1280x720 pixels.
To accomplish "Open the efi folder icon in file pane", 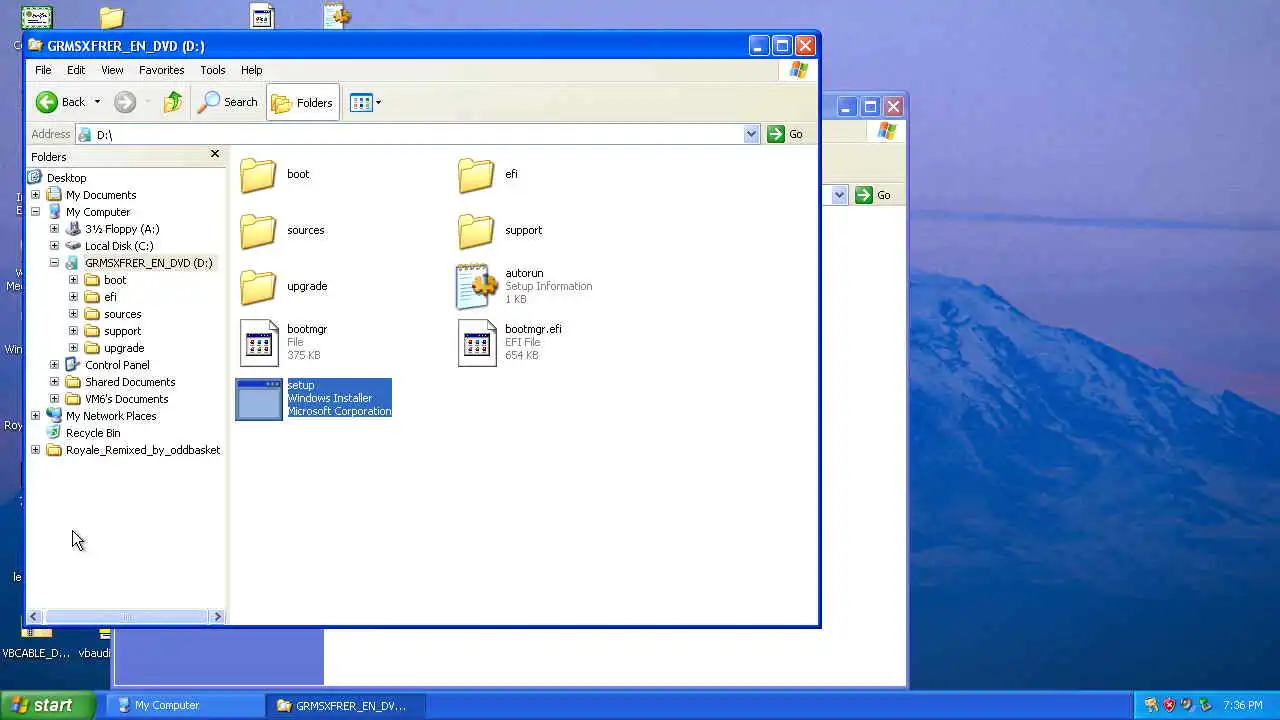I will pos(476,175).
